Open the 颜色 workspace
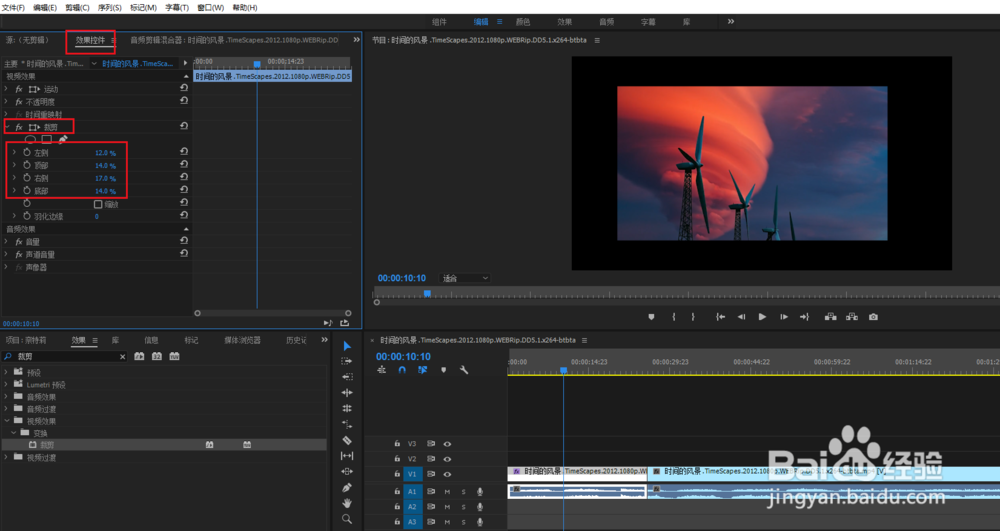Viewport: 1000px width, 531px height. coord(522,21)
